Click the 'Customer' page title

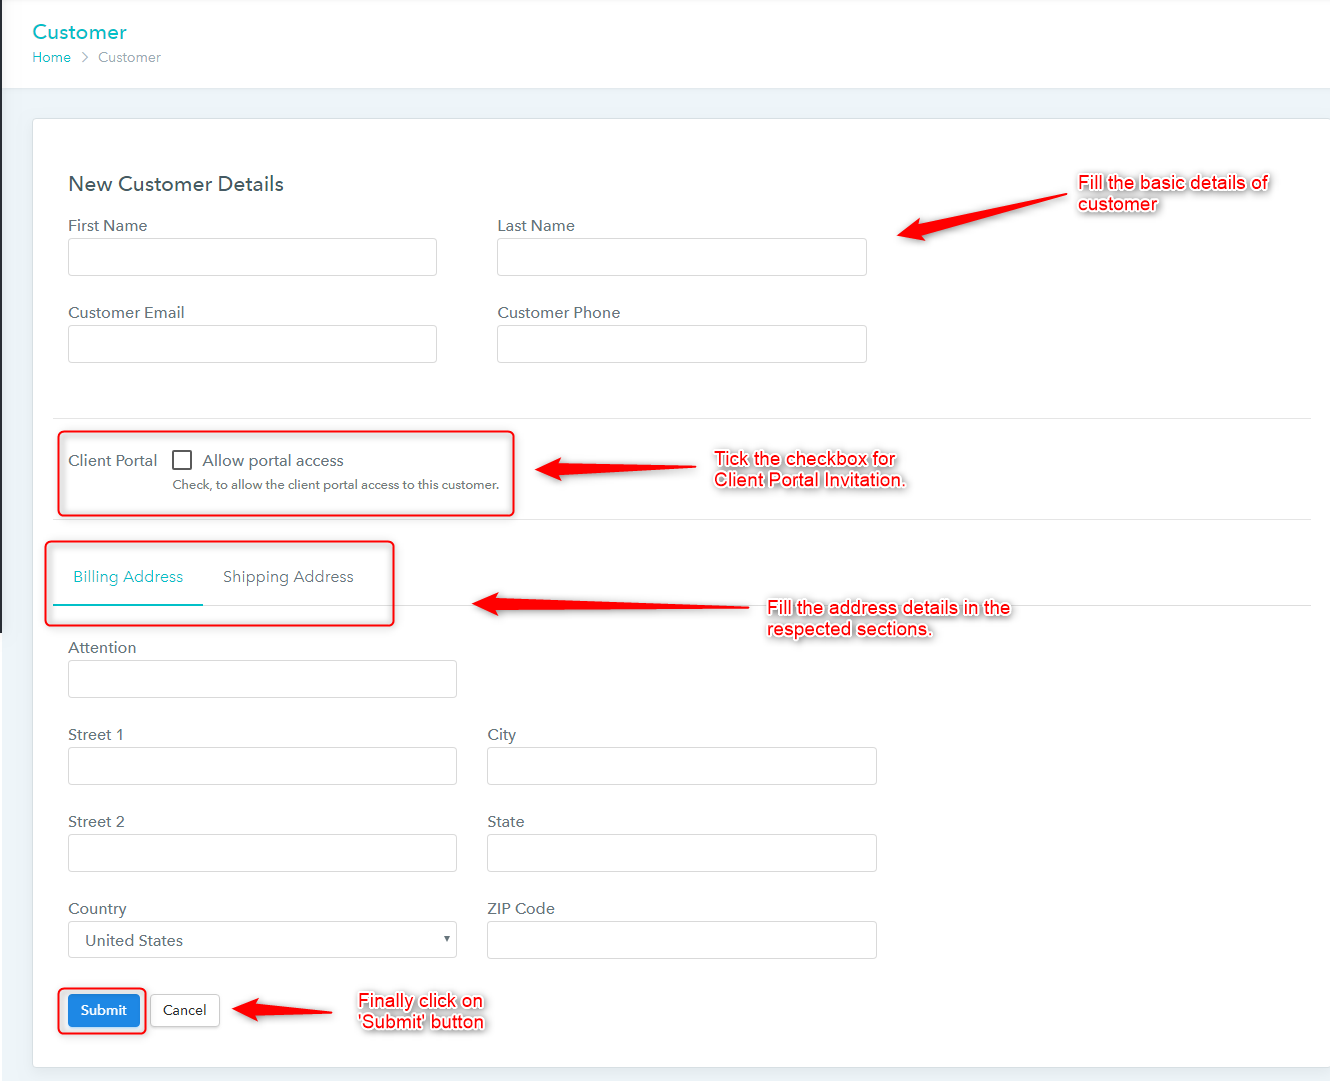pyautogui.click(x=80, y=32)
